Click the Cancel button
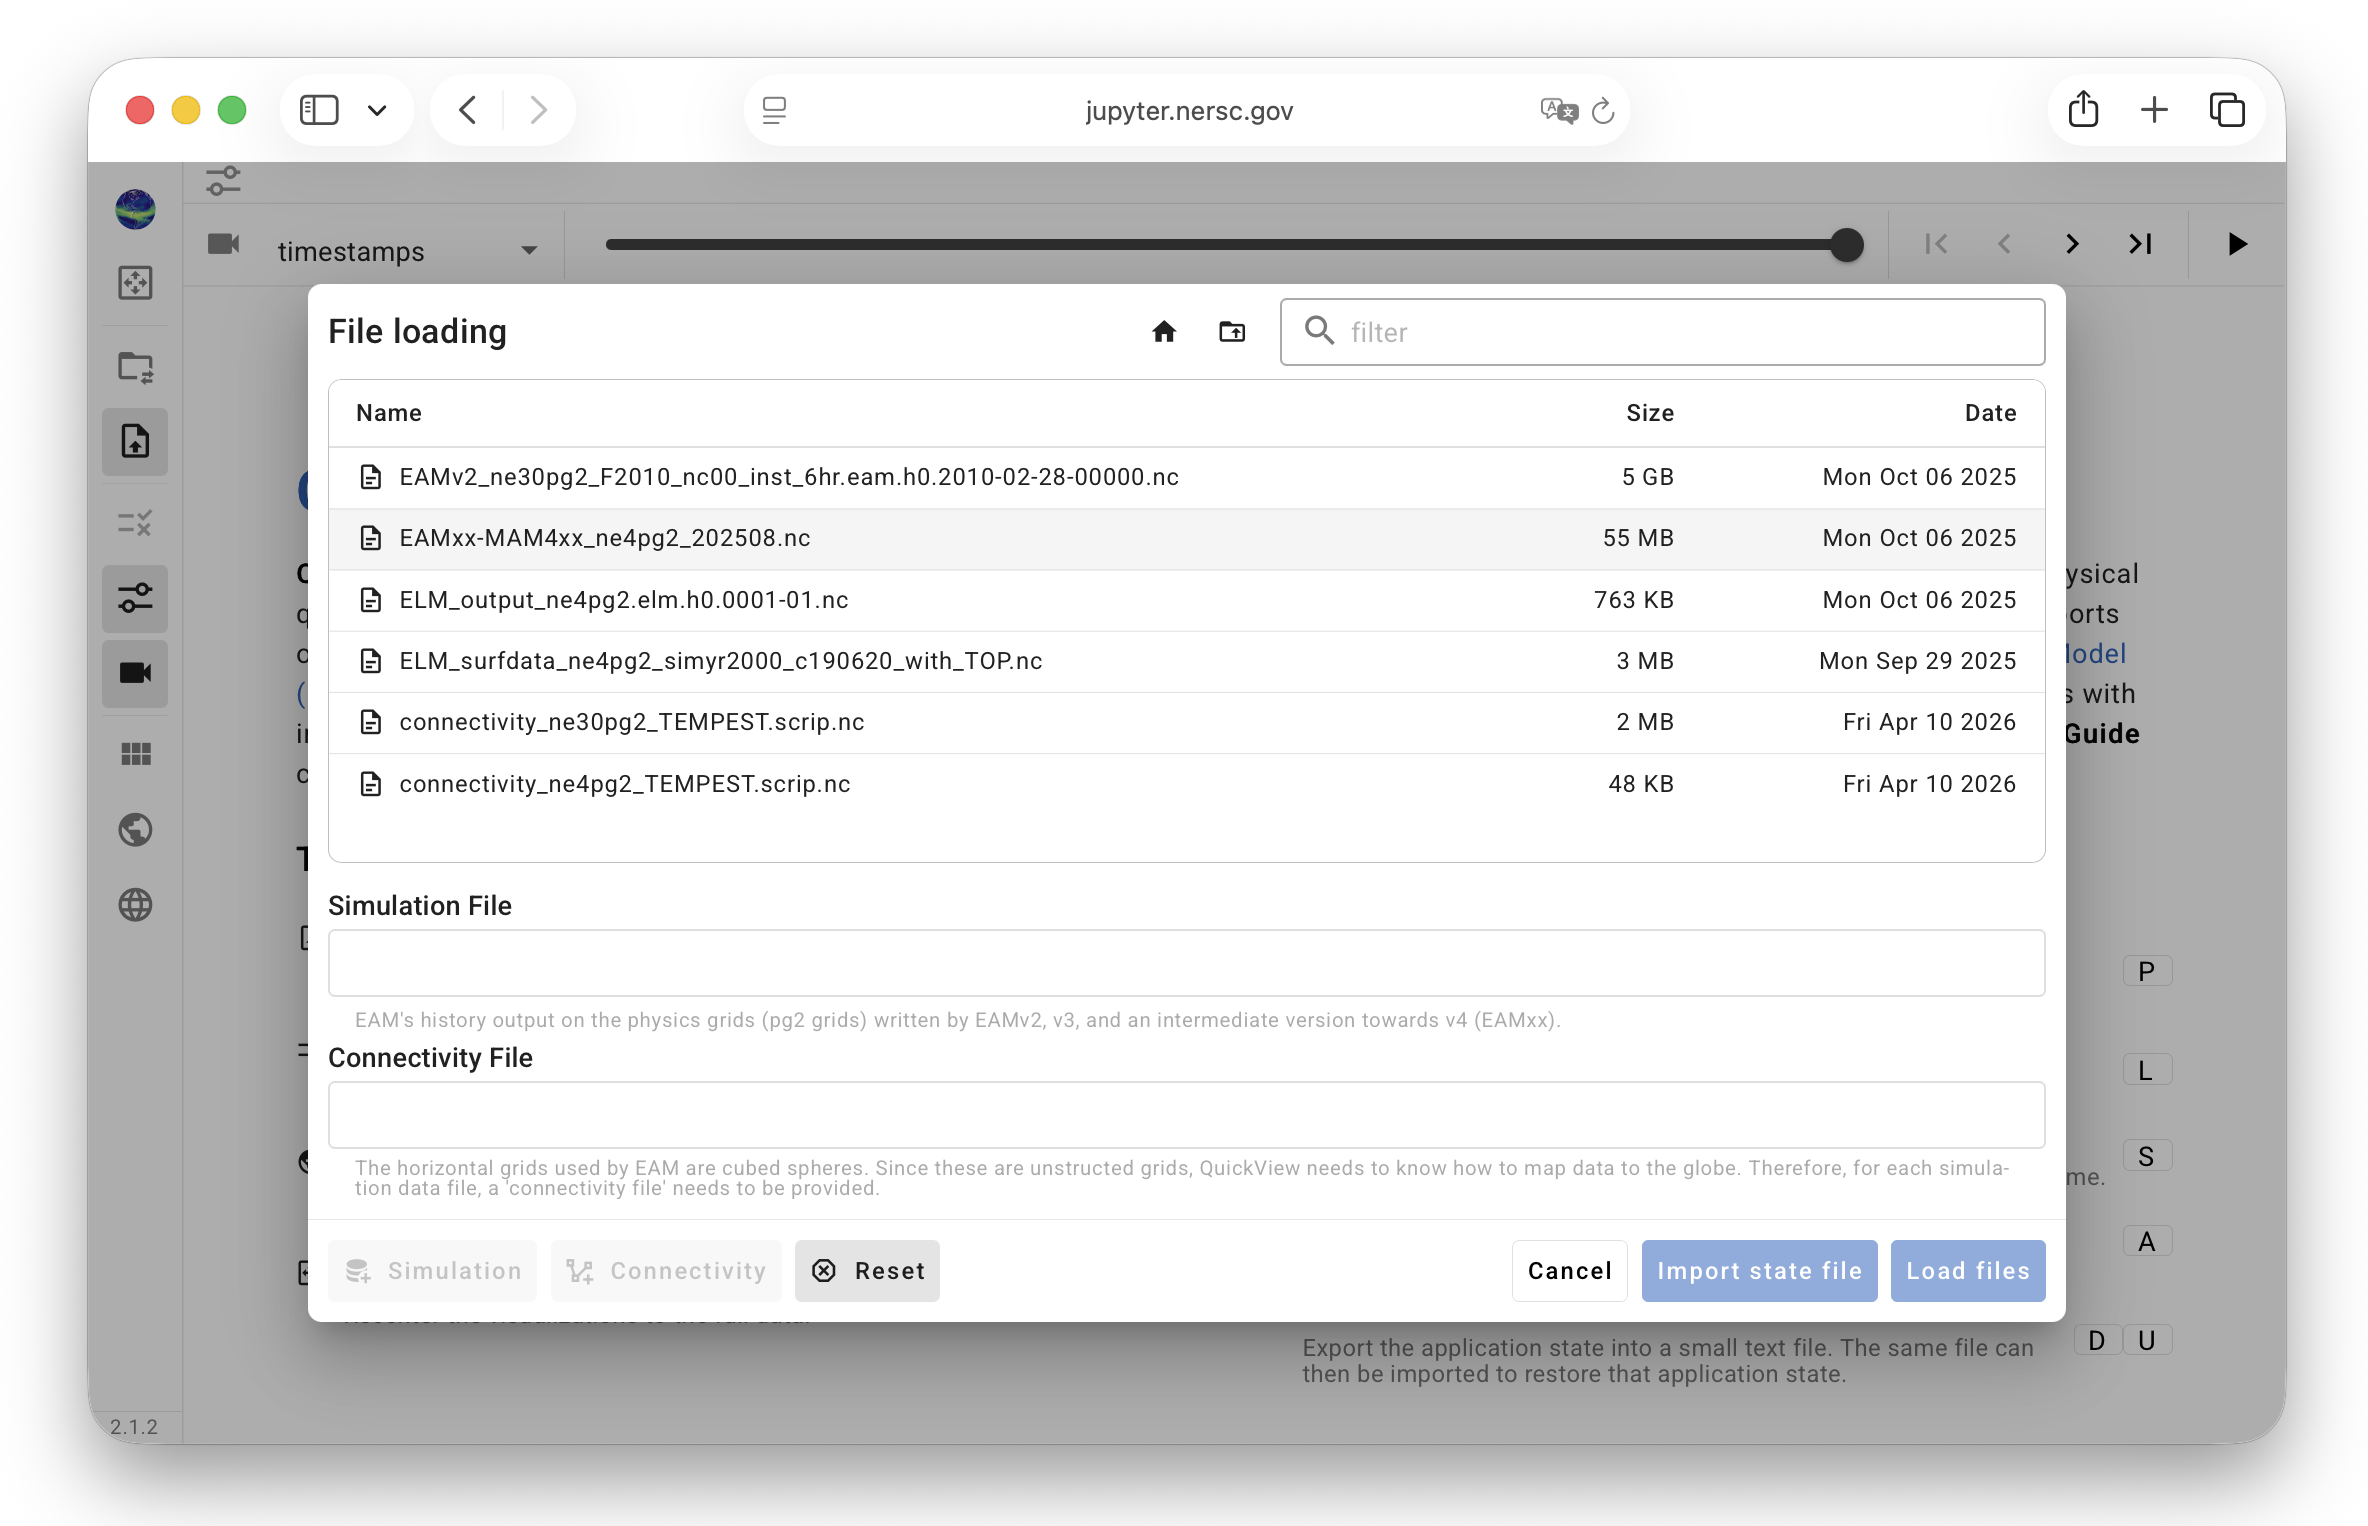 [1568, 1270]
